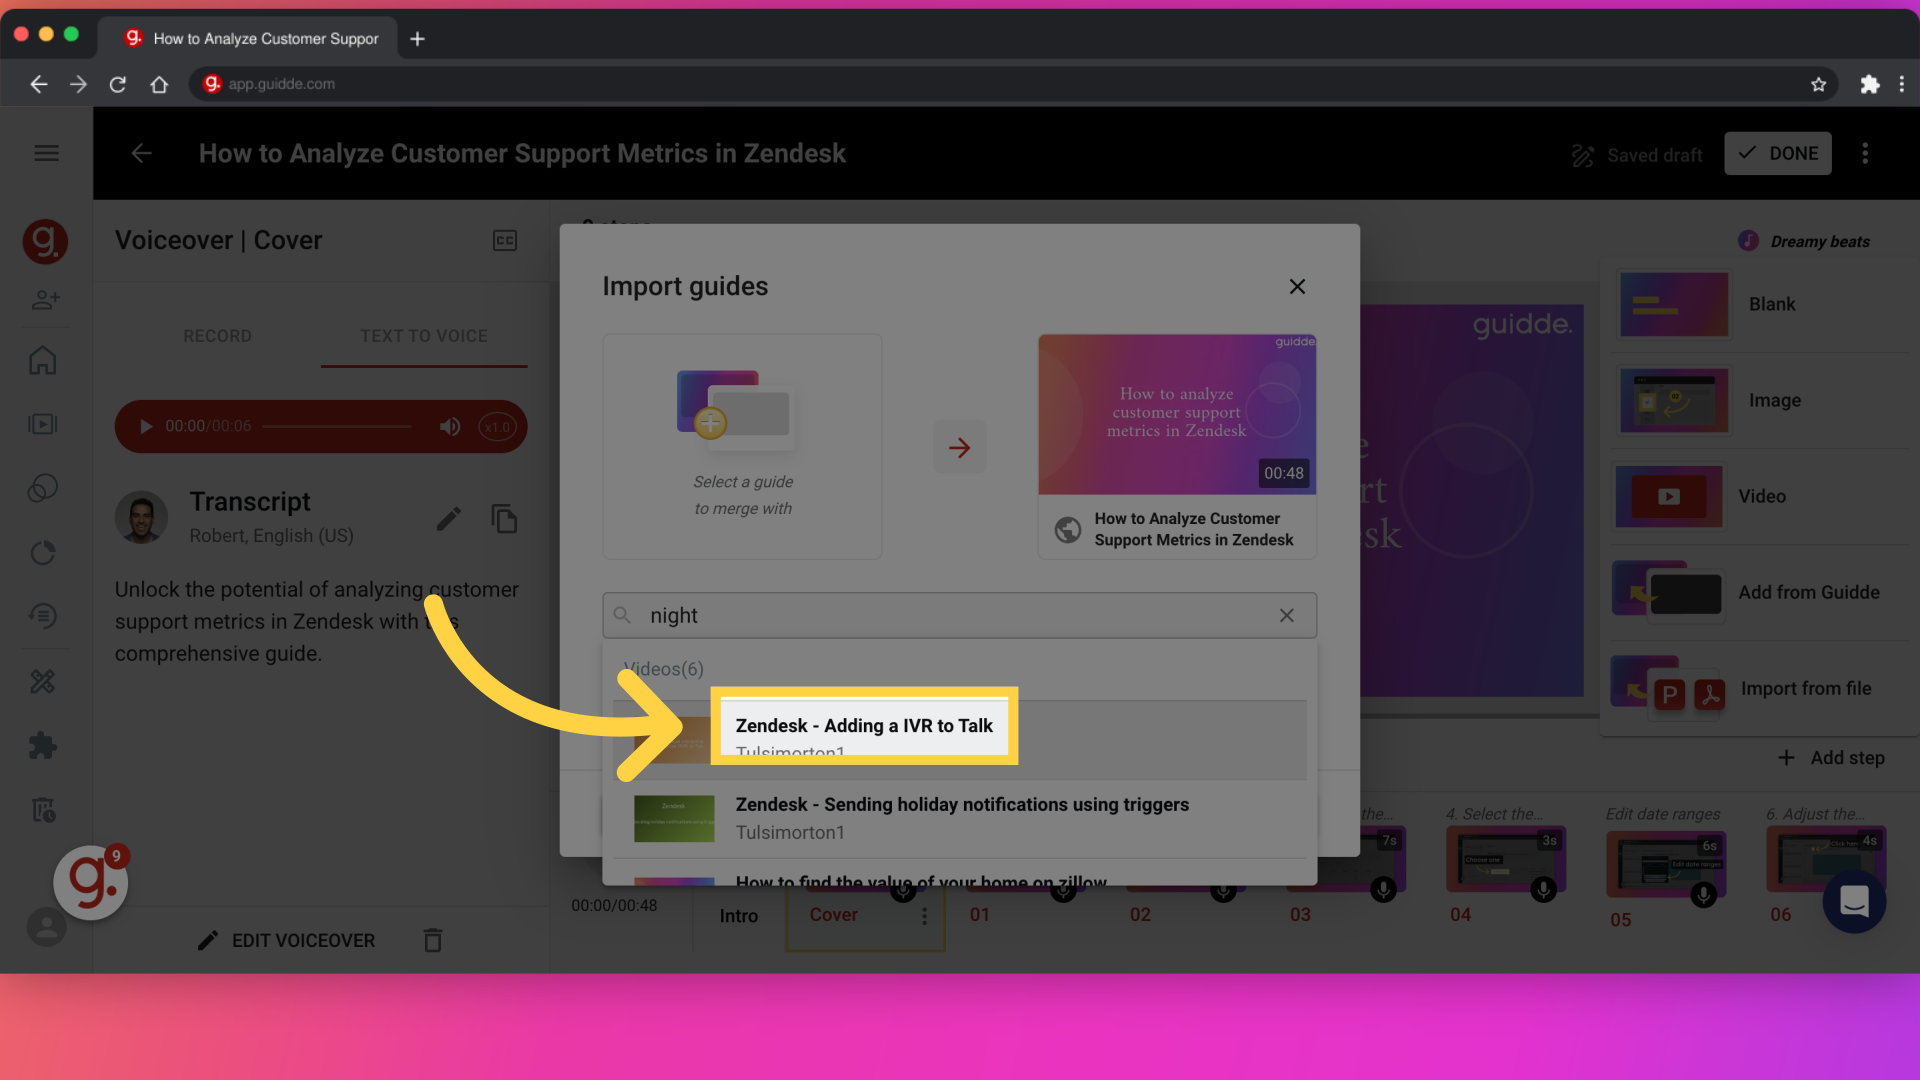Select the Zendesk holiday notifications guide
Screen dimensions: 1920x1080
click(x=959, y=816)
